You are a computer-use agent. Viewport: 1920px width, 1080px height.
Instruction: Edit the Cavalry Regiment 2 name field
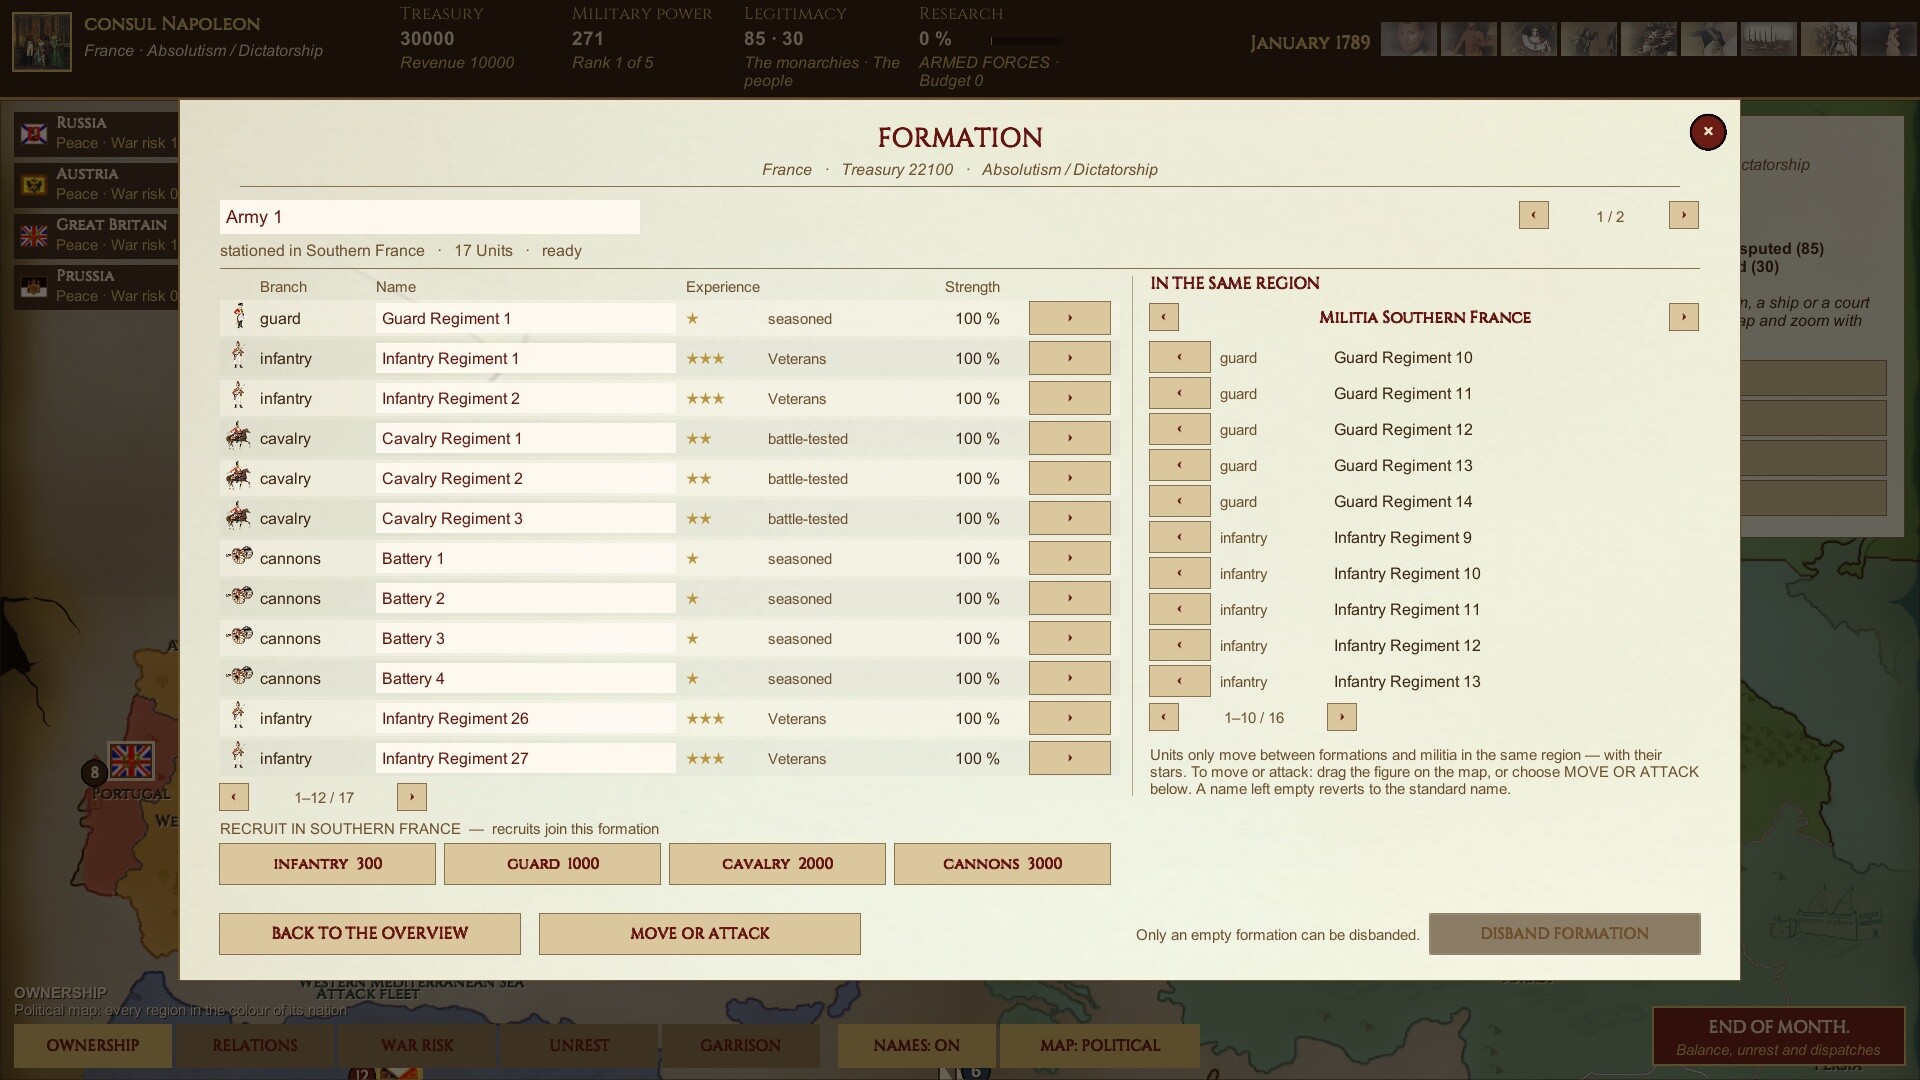[526, 478]
